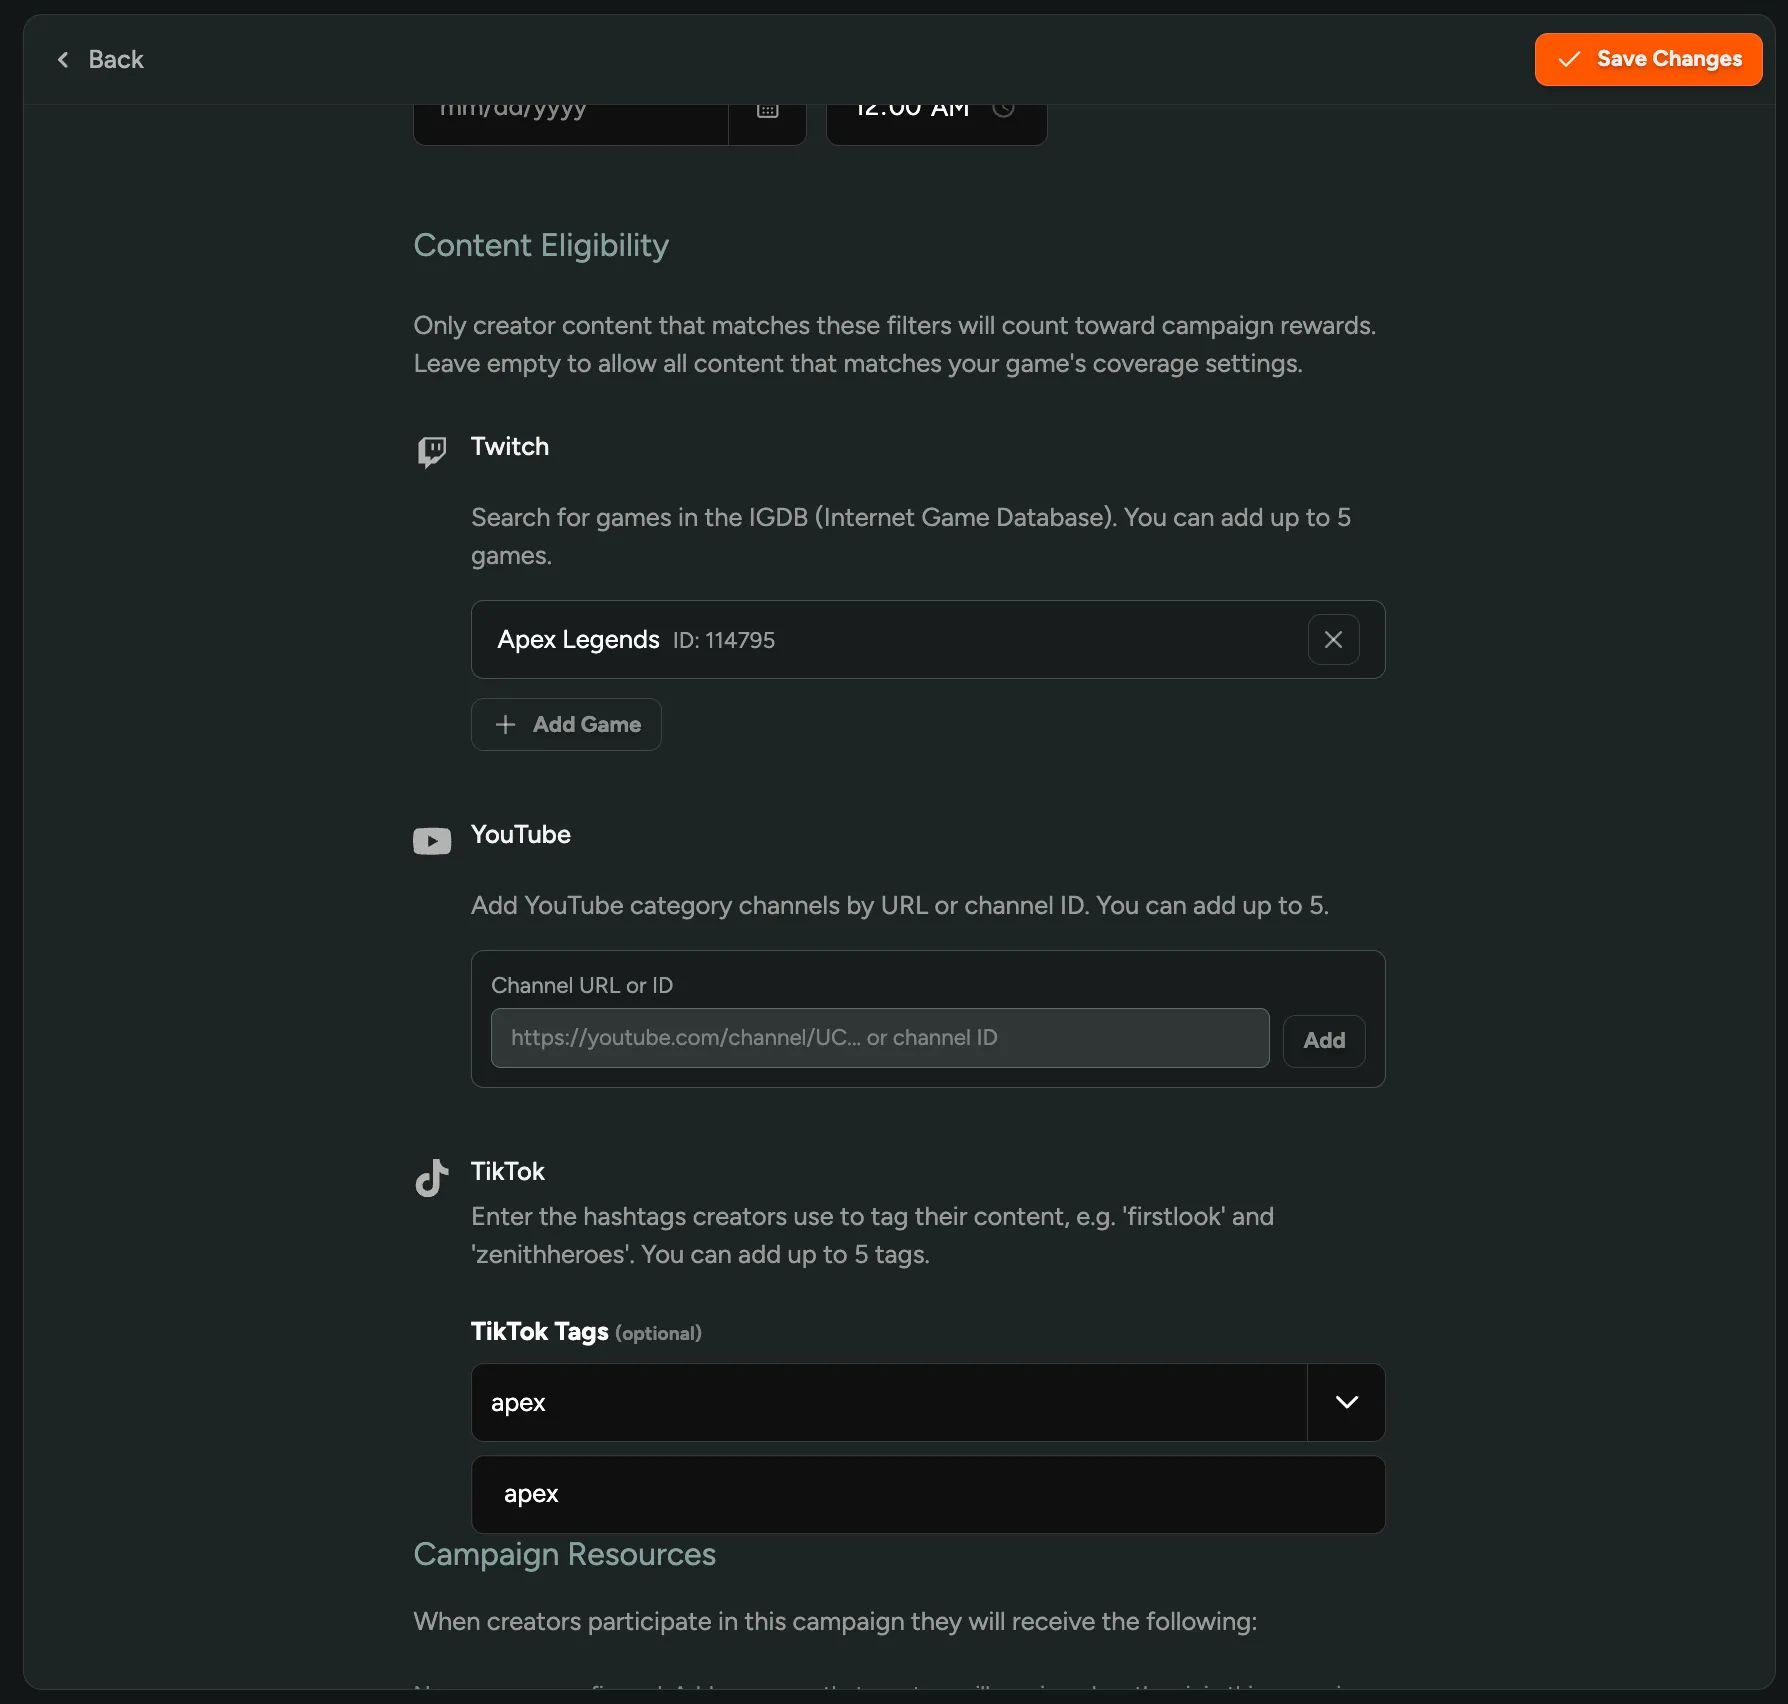The height and width of the screenshot is (1704, 1788).
Task: Open the calendar icon on the date field
Action: tap(767, 108)
